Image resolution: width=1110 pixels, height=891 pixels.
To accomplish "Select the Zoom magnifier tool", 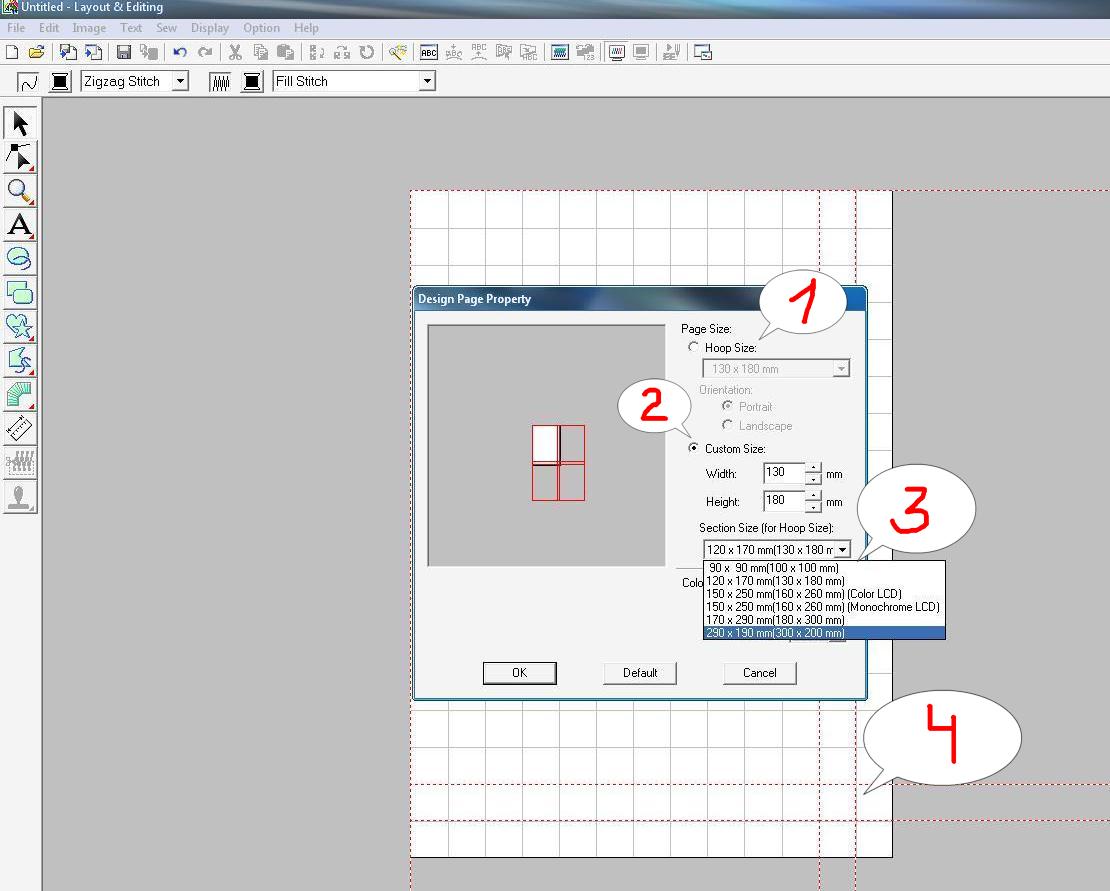I will pos(20,191).
